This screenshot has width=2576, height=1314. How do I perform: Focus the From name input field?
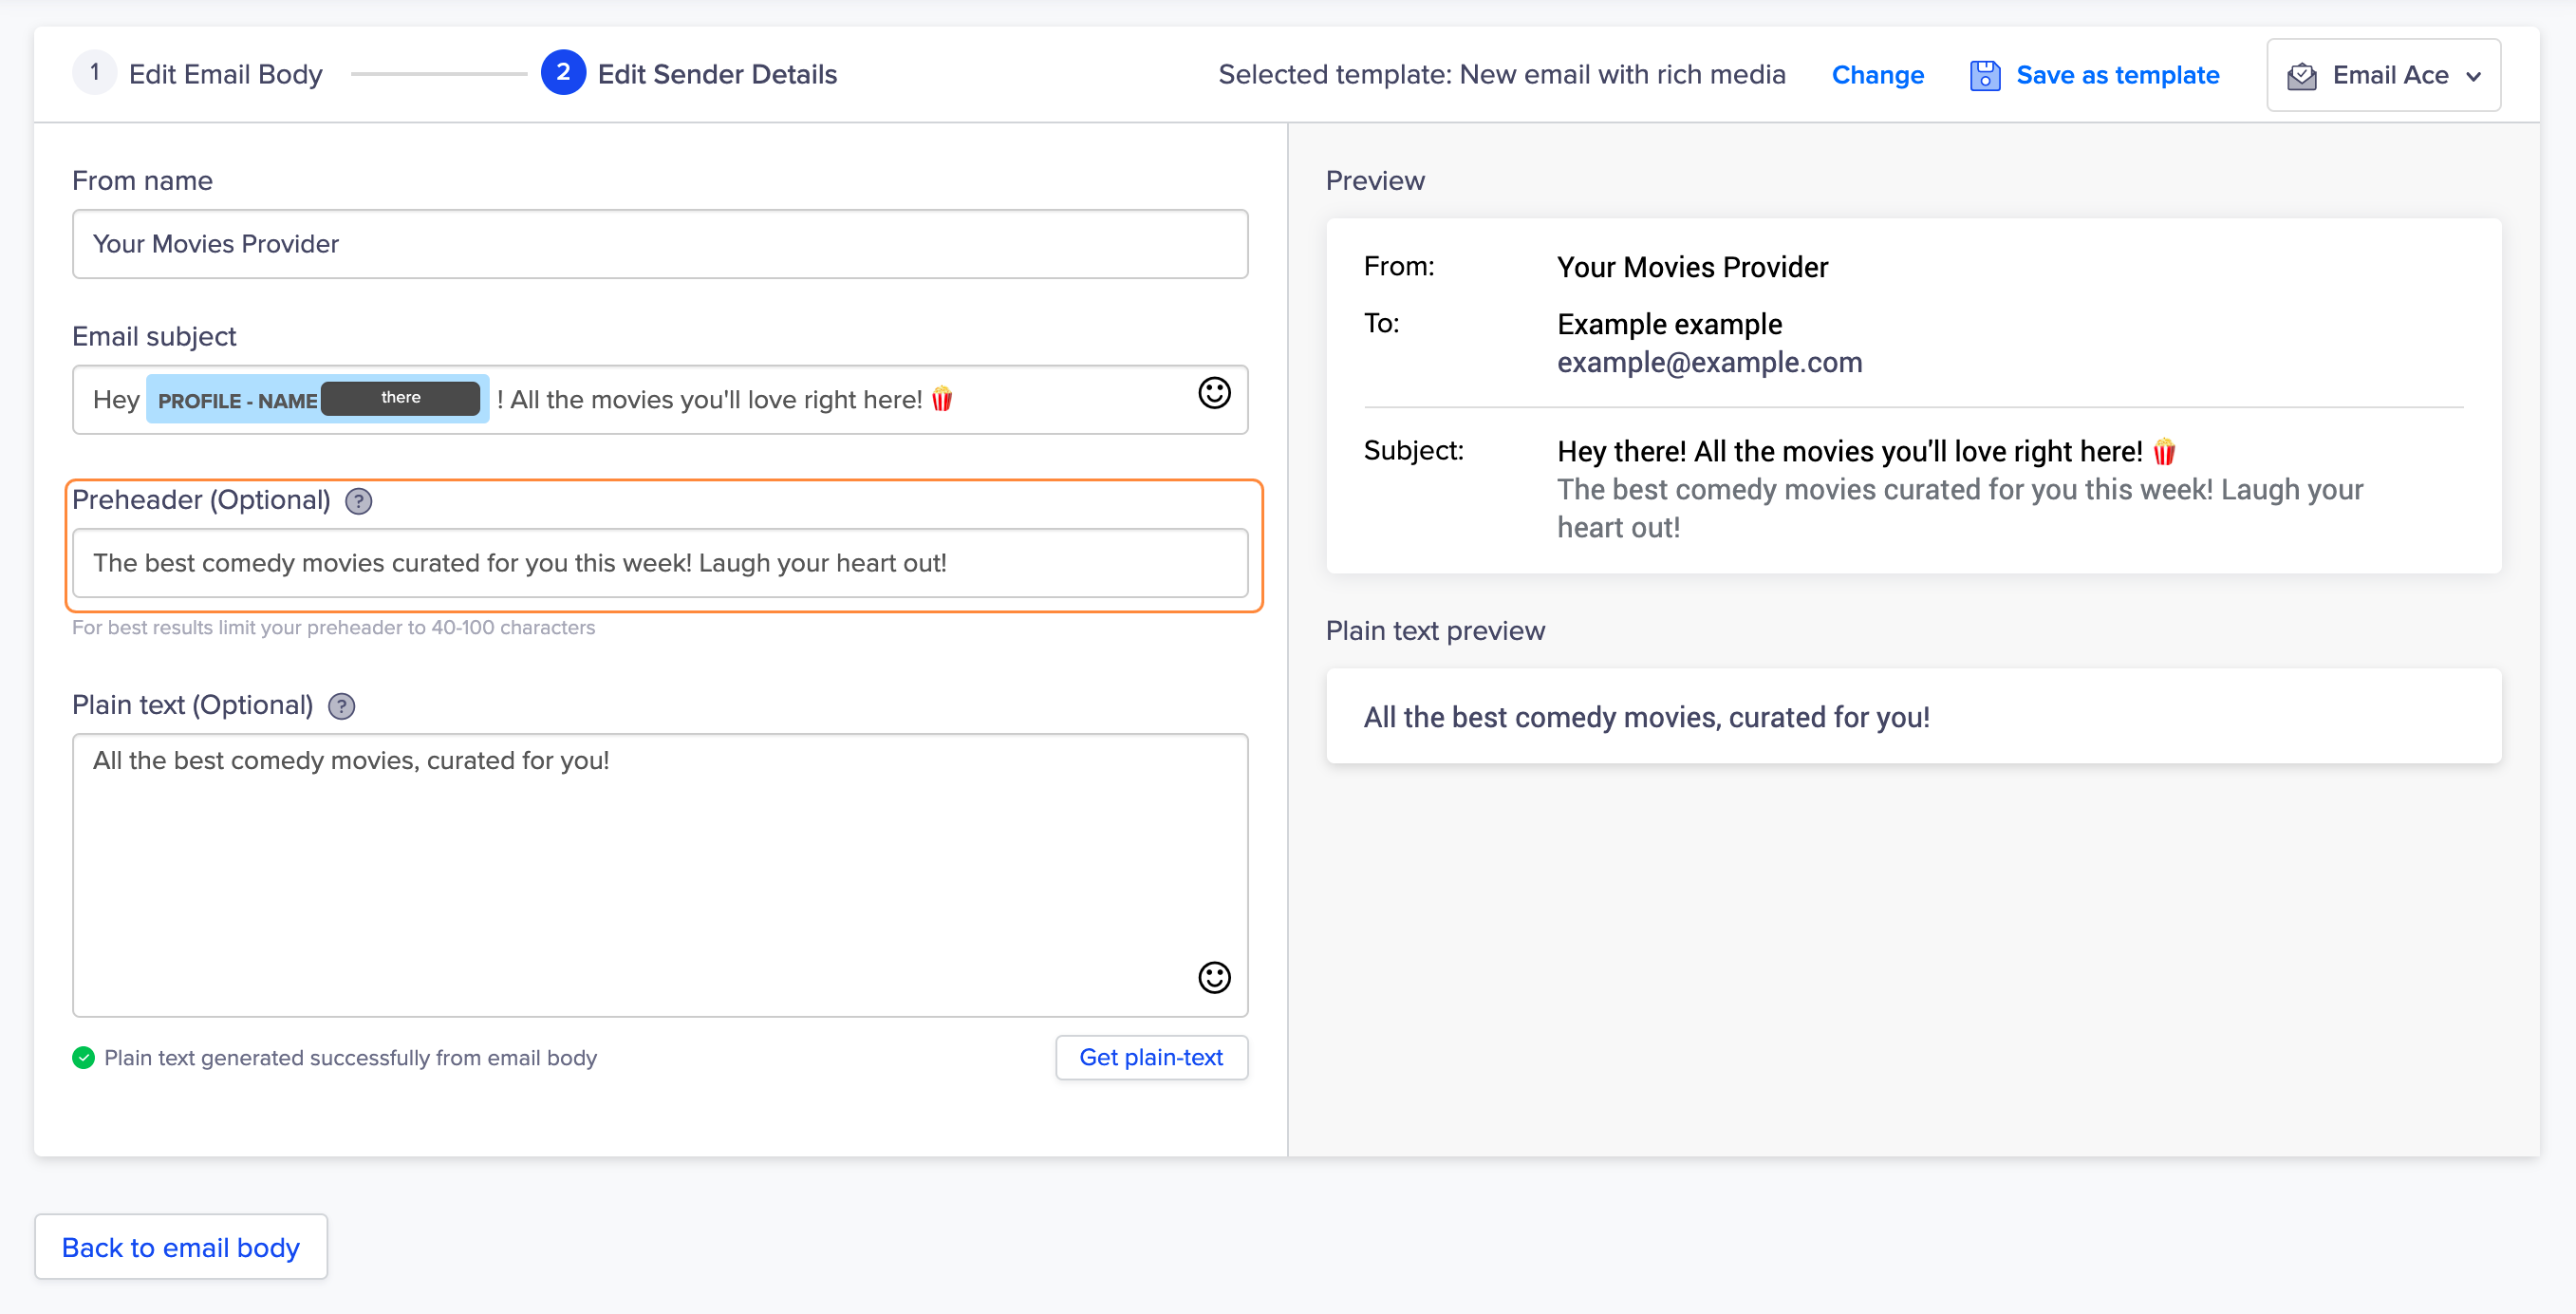660,244
